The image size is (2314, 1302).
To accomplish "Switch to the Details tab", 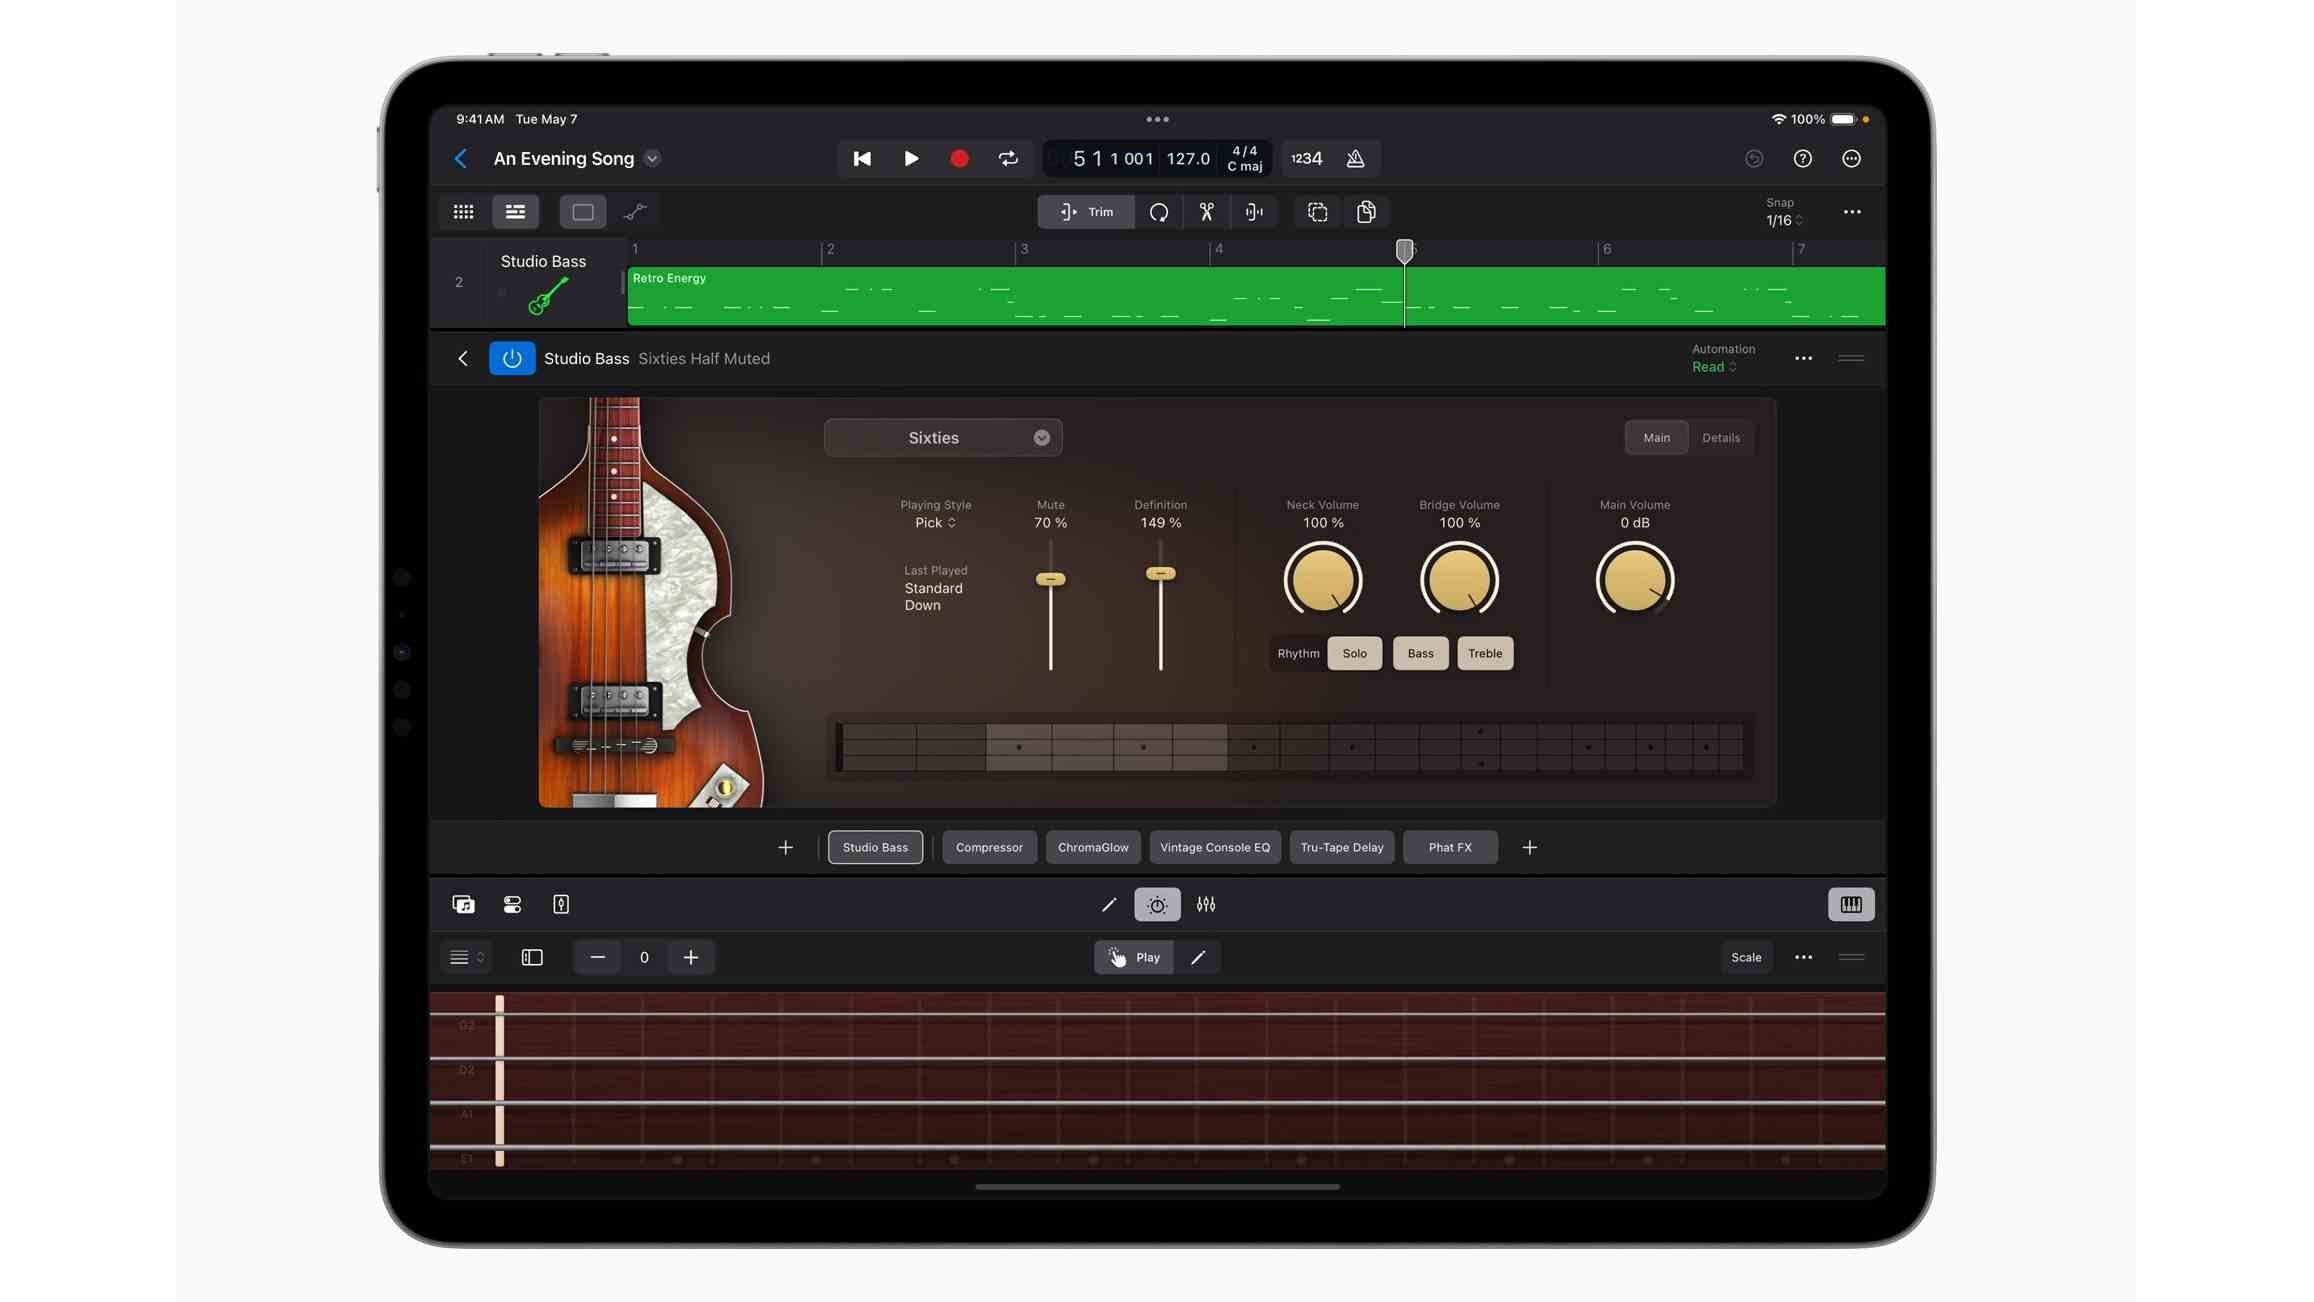I will [x=1721, y=437].
